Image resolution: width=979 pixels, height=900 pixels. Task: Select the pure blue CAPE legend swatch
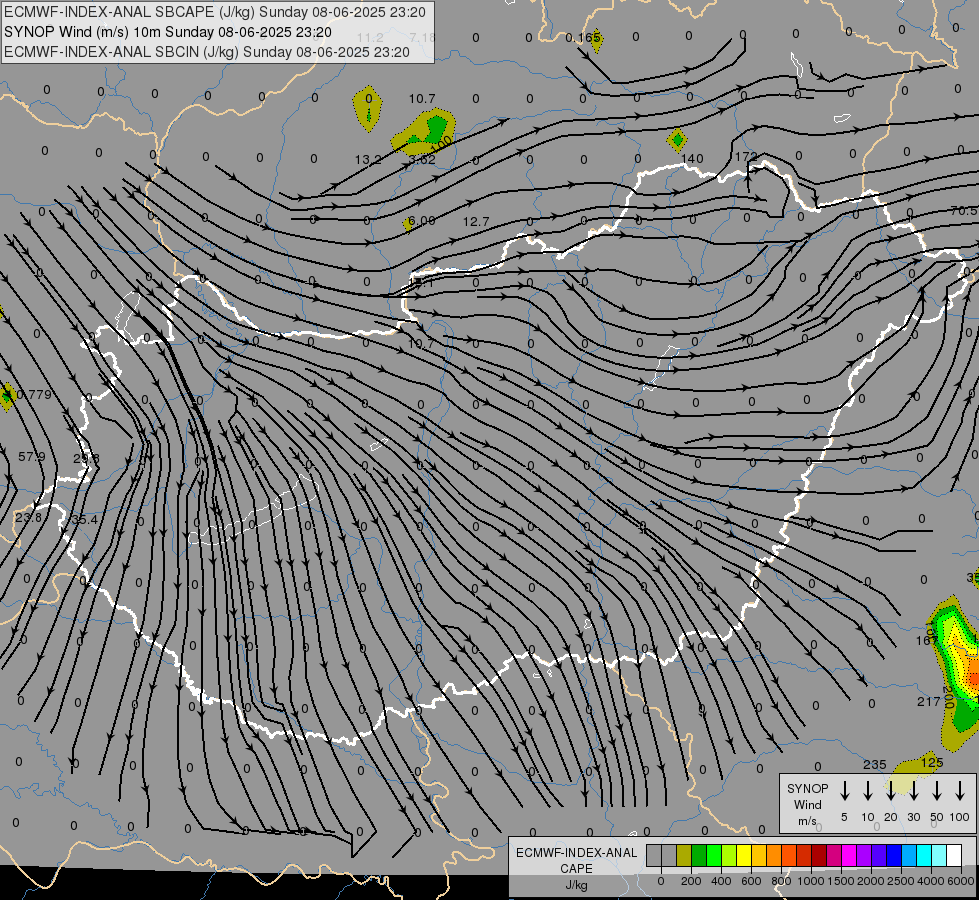[x=893, y=856]
